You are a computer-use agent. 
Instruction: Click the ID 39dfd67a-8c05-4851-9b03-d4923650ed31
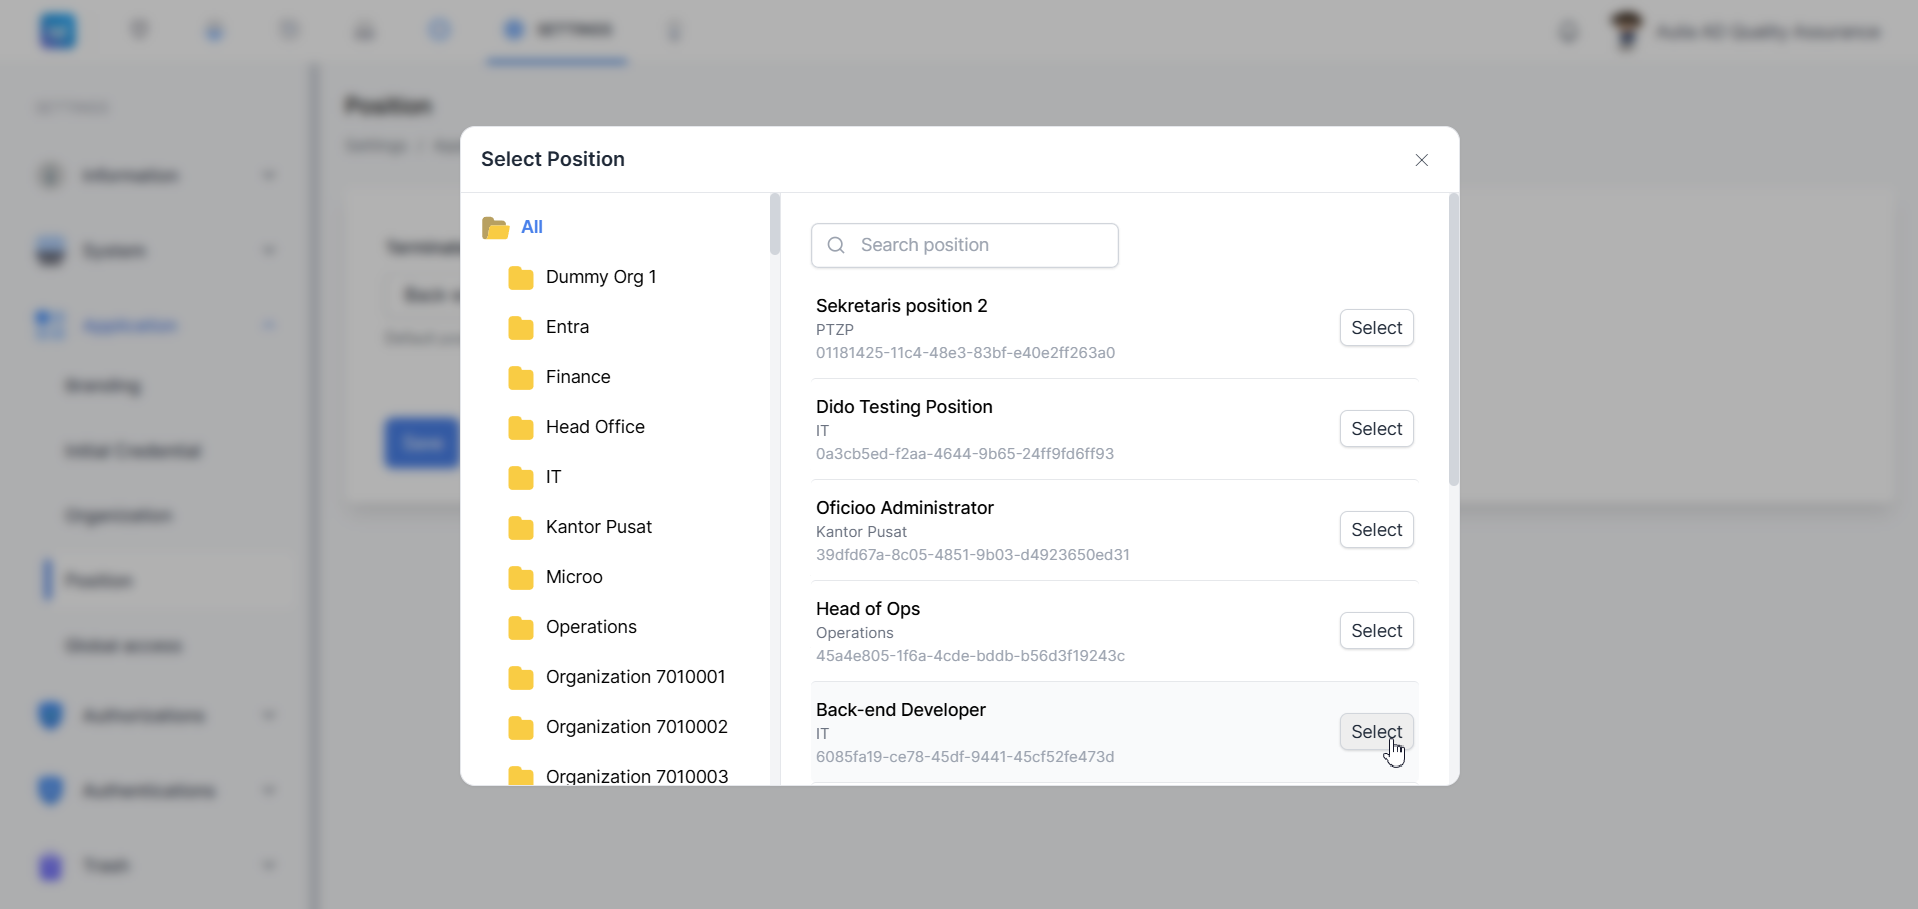973,555
